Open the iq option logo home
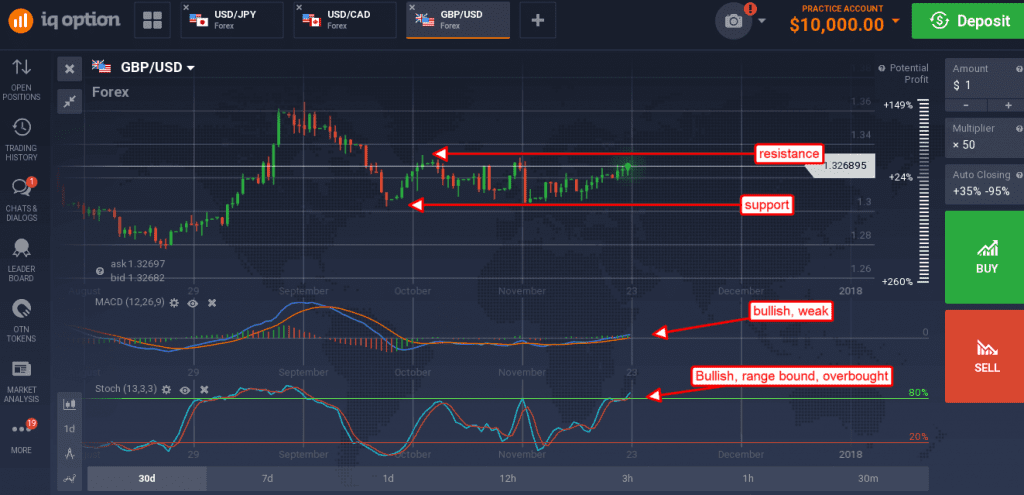This screenshot has width=1024, height=495. point(64,20)
